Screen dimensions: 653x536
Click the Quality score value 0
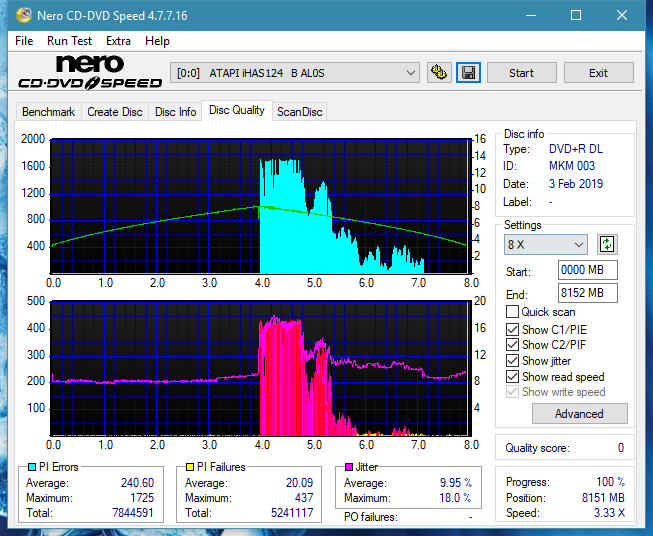[621, 448]
